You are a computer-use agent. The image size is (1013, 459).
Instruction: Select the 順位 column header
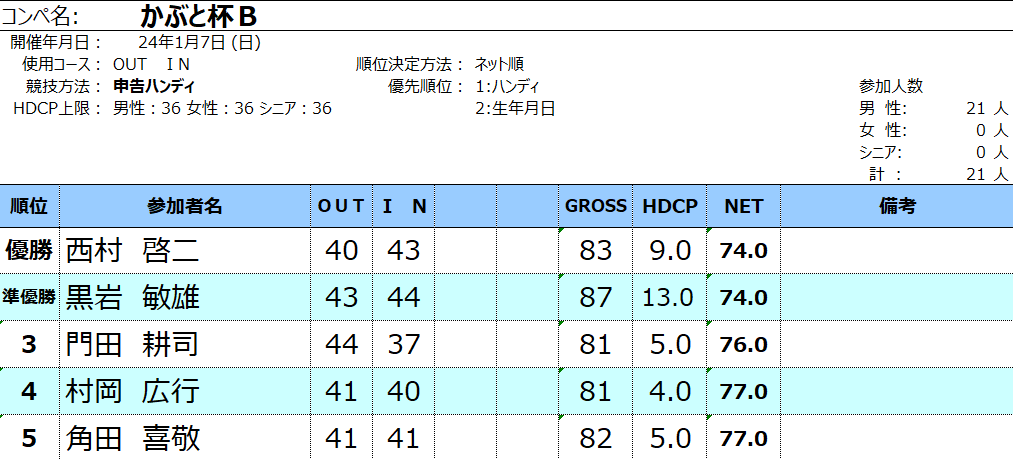click(x=30, y=206)
